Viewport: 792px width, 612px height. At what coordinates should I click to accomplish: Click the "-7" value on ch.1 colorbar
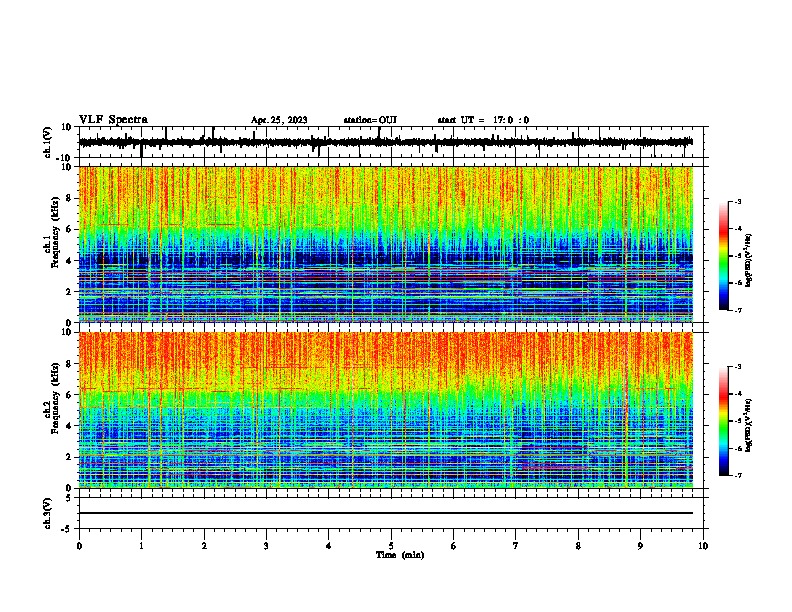(737, 310)
